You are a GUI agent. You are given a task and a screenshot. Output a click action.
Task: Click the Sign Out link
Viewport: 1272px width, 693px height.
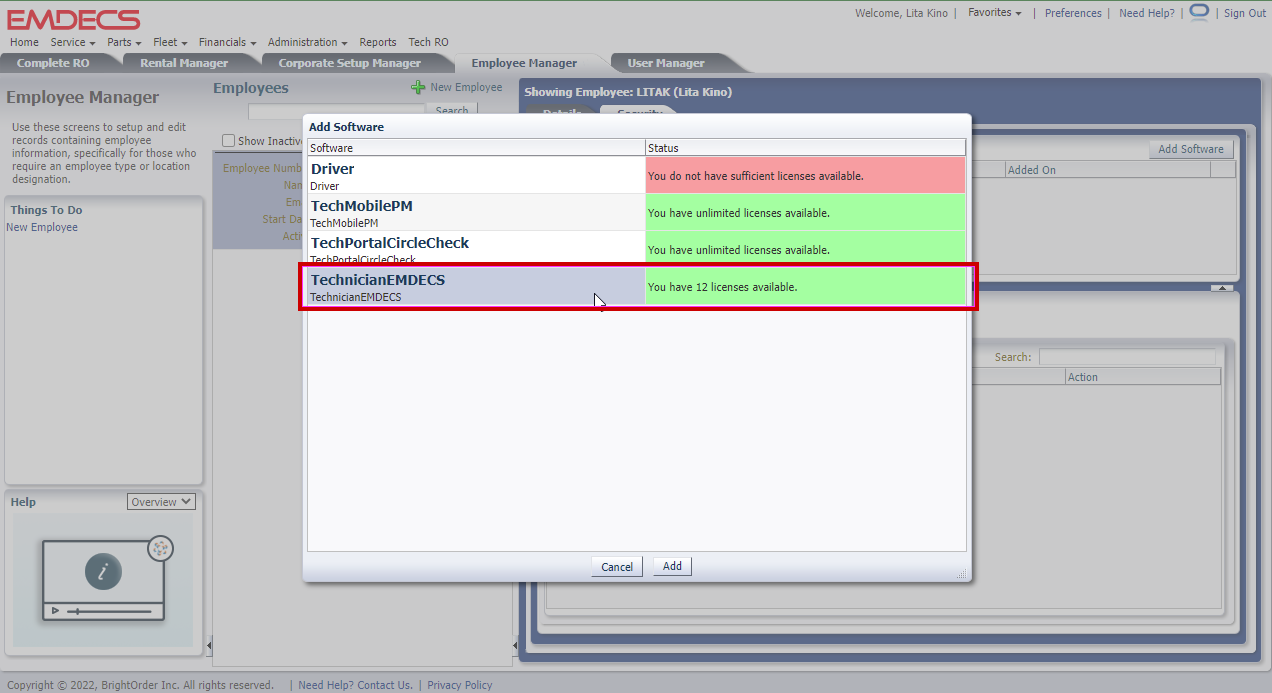[1245, 13]
